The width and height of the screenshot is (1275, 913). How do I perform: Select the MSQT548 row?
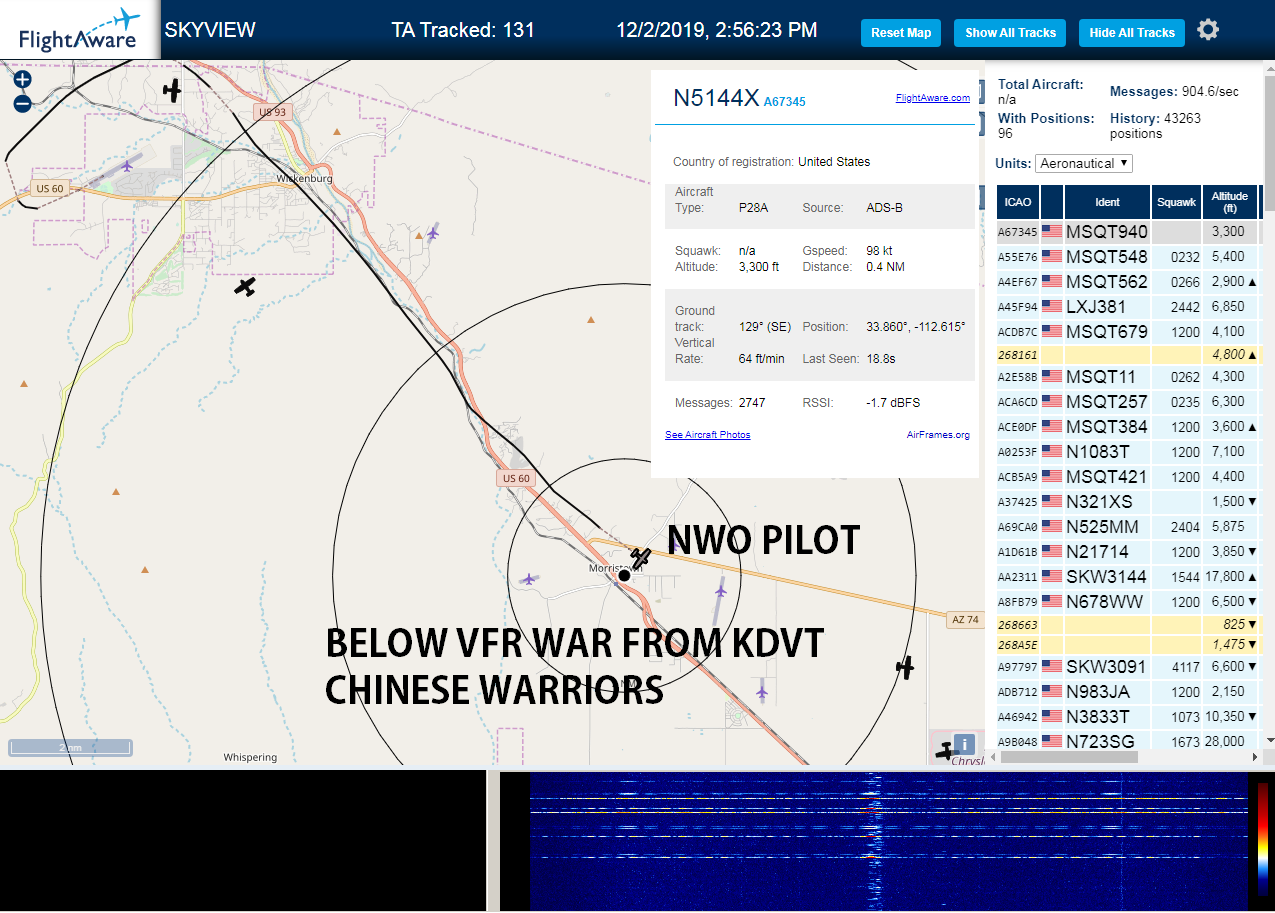(x=1128, y=257)
